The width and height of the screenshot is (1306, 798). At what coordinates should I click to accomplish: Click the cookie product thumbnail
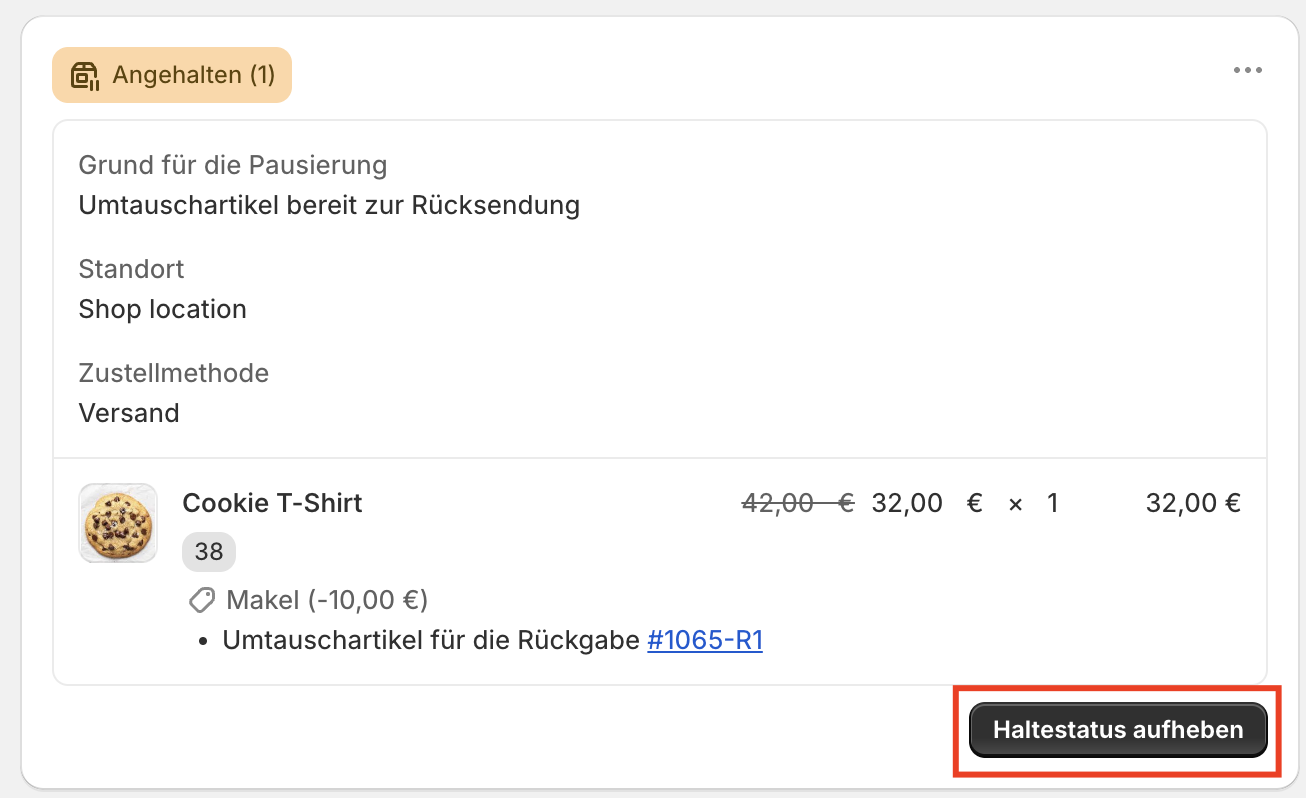coord(118,523)
